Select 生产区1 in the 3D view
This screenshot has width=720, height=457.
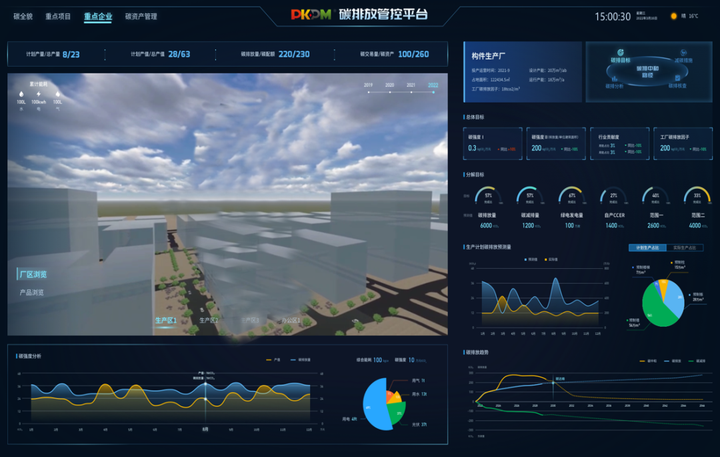[165, 321]
